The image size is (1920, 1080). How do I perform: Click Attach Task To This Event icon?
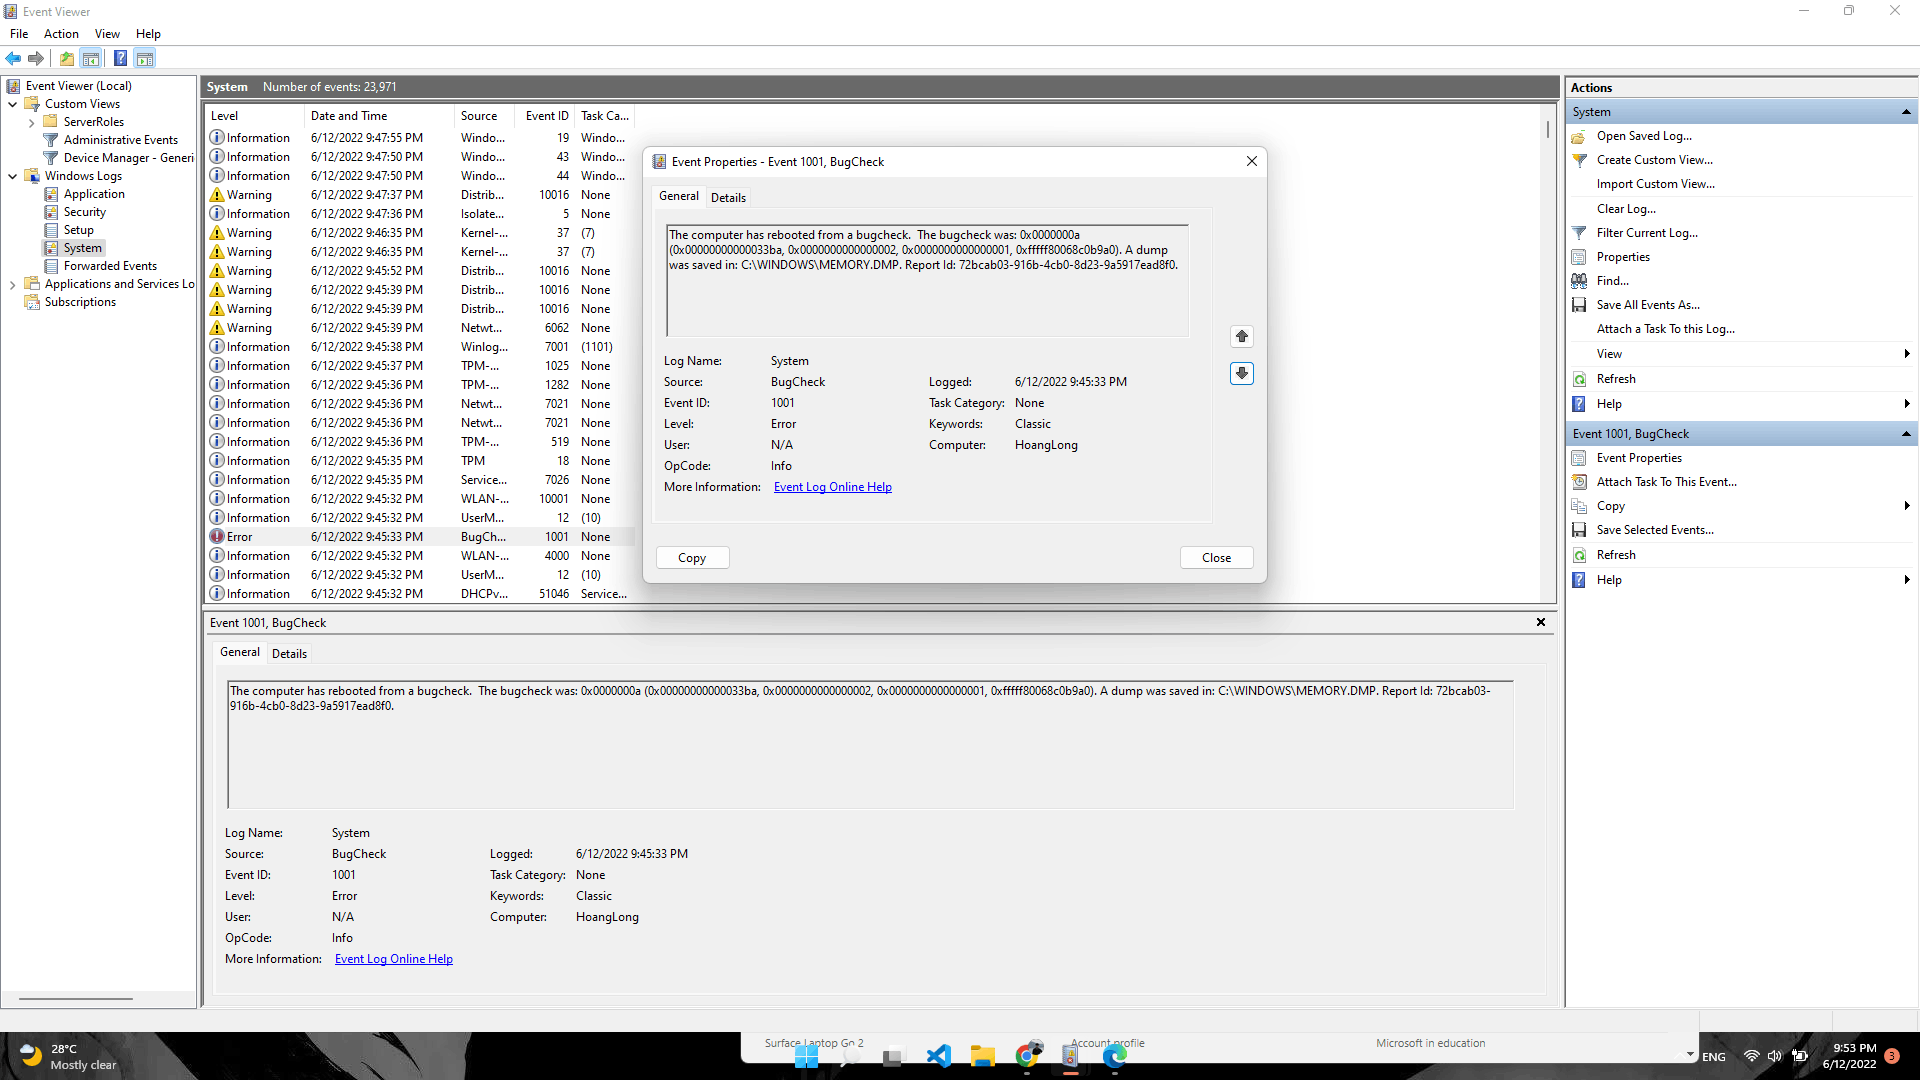1580,481
